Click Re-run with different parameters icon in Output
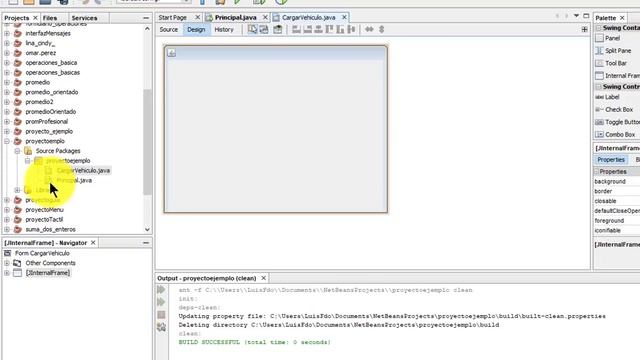The image size is (640, 360). [161, 302]
